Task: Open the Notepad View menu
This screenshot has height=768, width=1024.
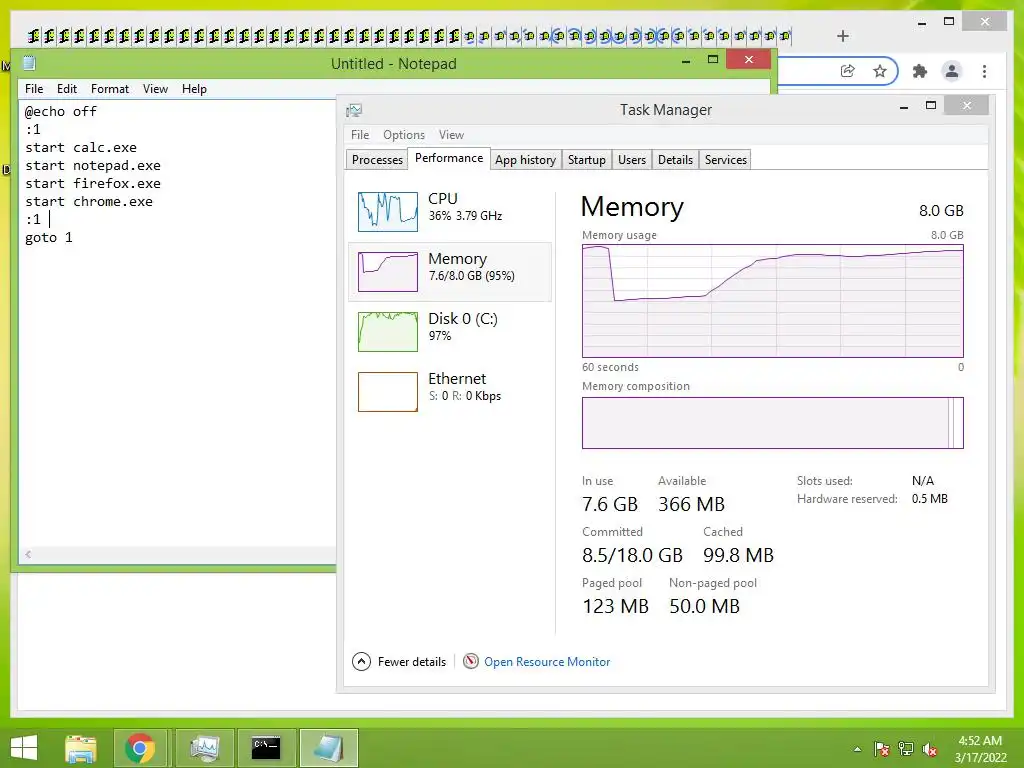Action: (x=155, y=89)
